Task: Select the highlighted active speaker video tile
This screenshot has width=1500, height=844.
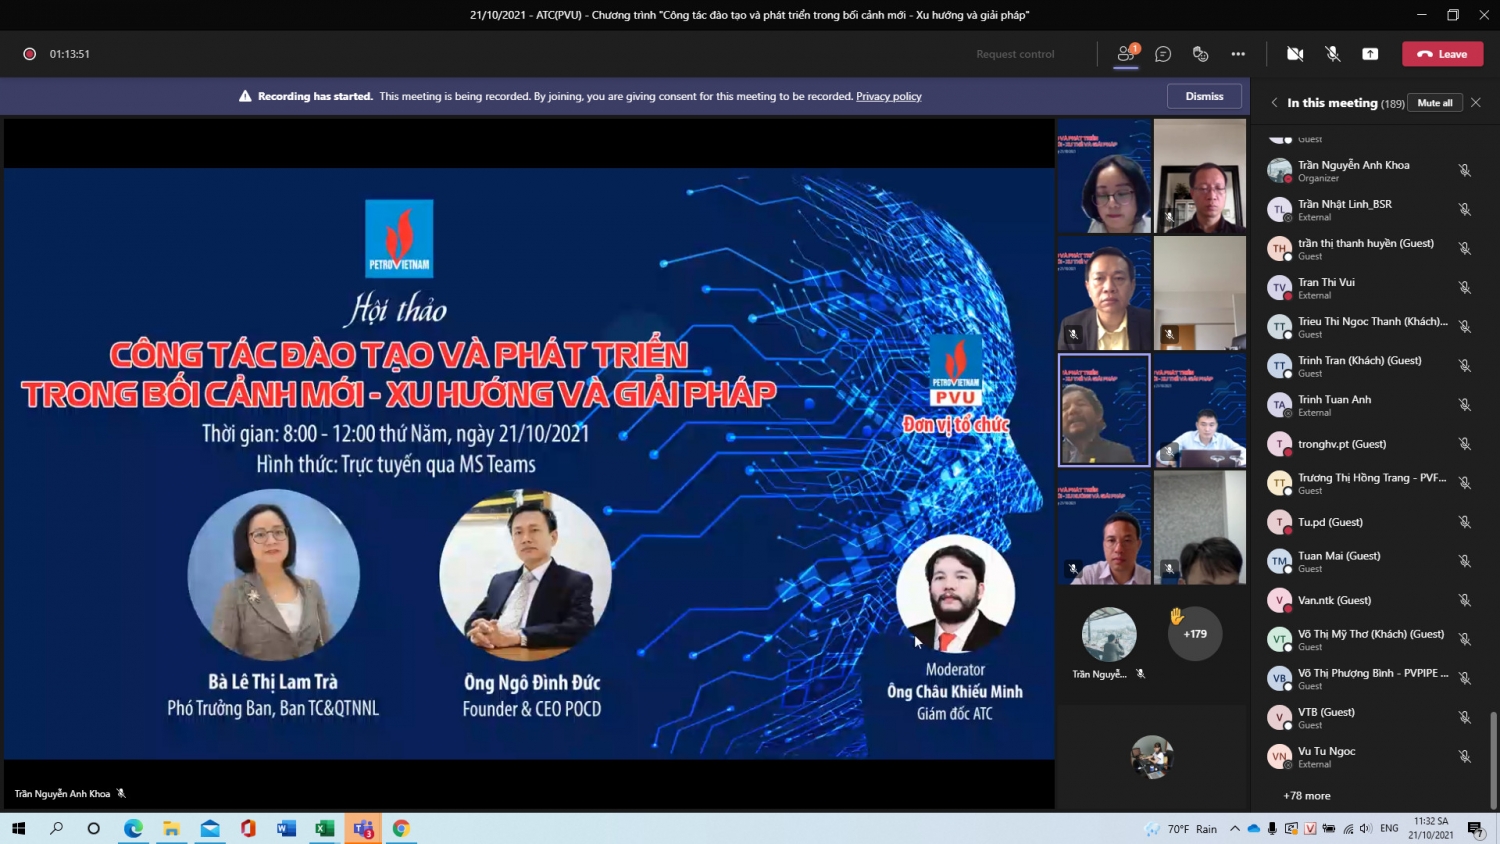Action: point(1105,410)
